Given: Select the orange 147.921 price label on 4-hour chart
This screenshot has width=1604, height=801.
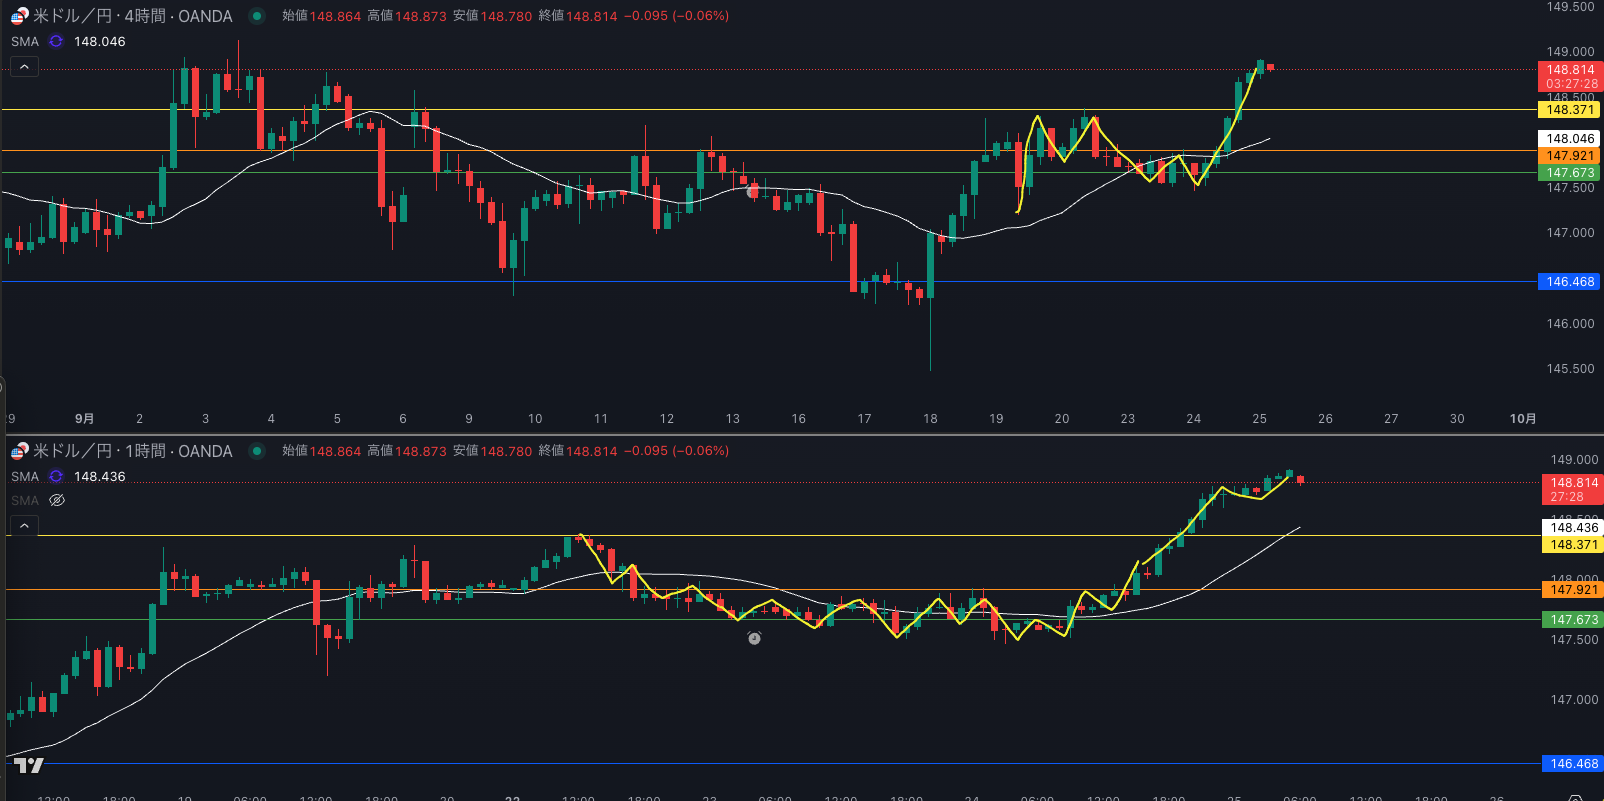Looking at the screenshot, I should [x=1570, y=156].
